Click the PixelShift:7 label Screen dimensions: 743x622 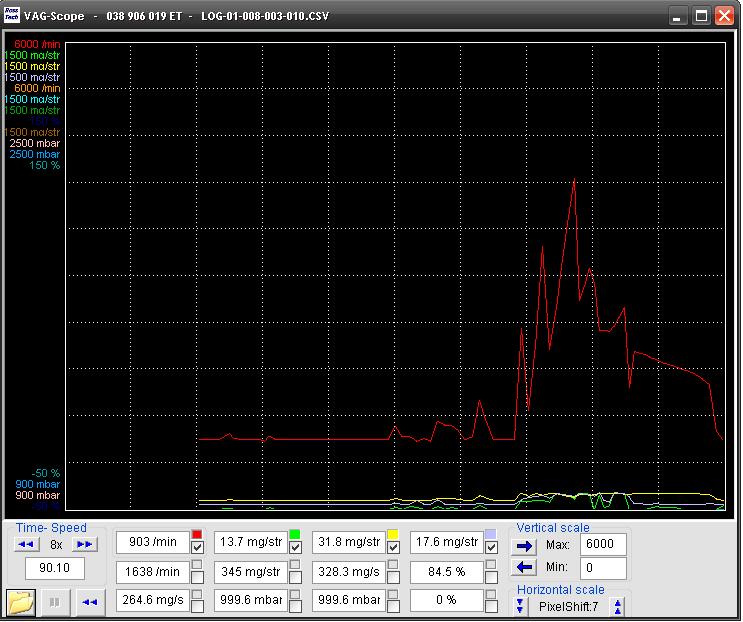click(568, 606)
